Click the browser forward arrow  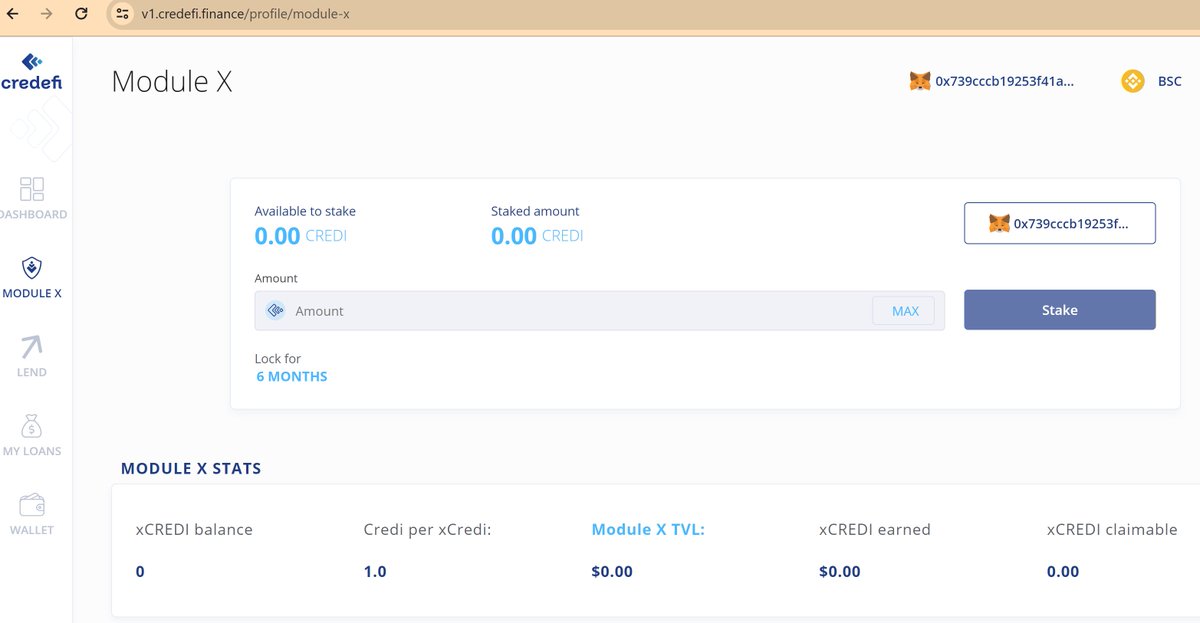pos(47,14)
